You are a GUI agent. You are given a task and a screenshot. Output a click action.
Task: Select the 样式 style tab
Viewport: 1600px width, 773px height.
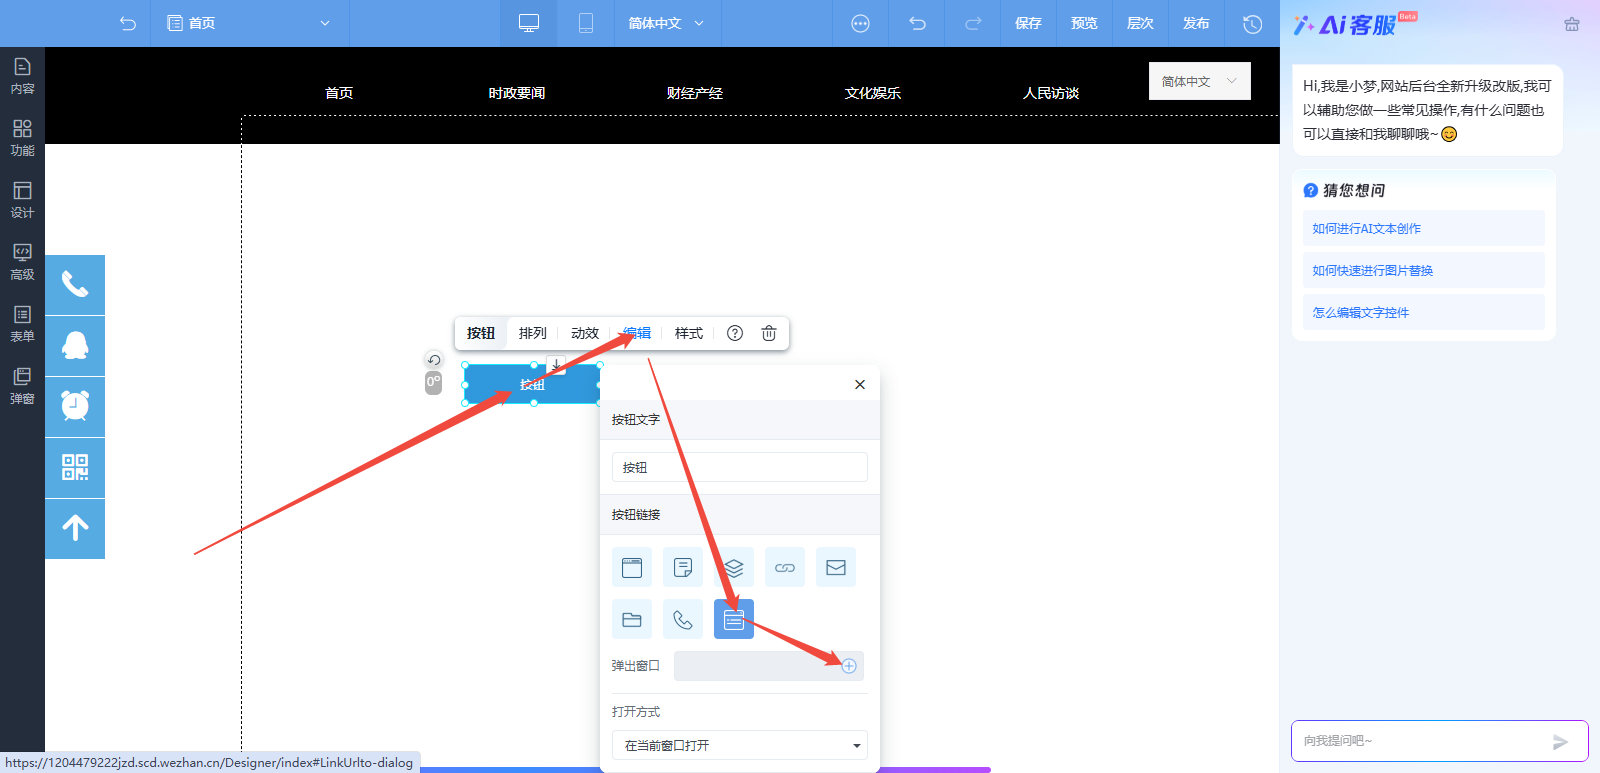point(689,333)
